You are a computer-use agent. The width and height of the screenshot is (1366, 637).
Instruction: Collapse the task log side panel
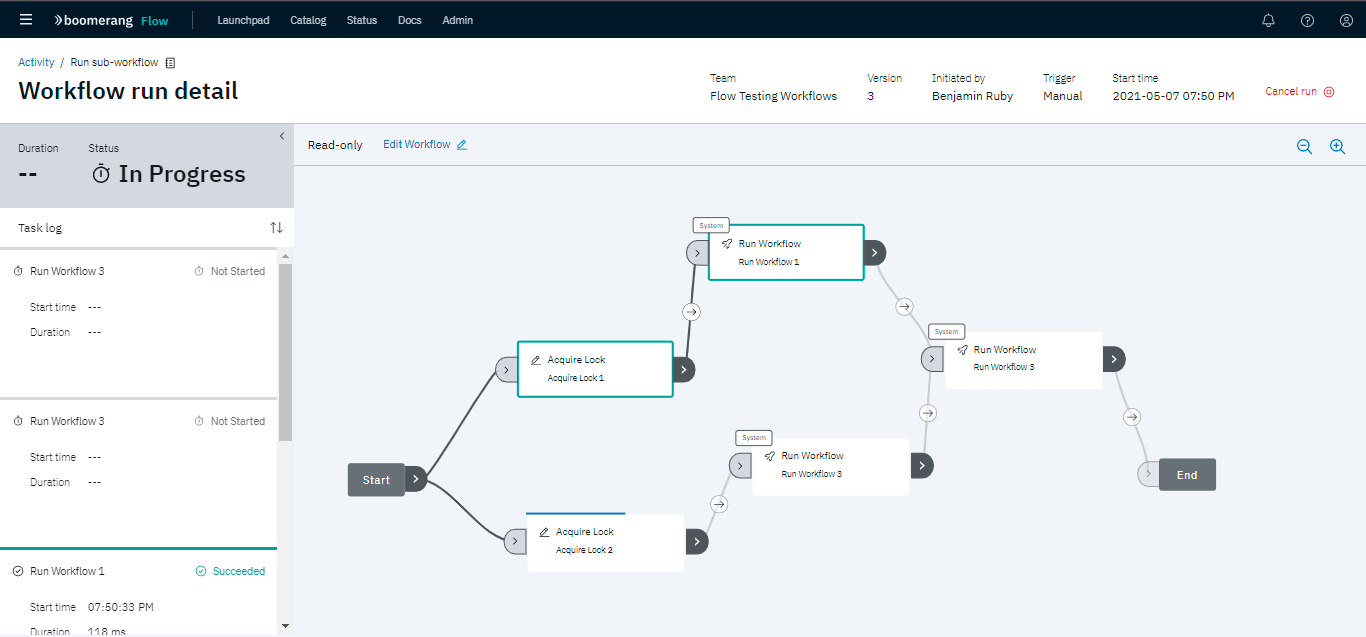click(x=282, y=136)
